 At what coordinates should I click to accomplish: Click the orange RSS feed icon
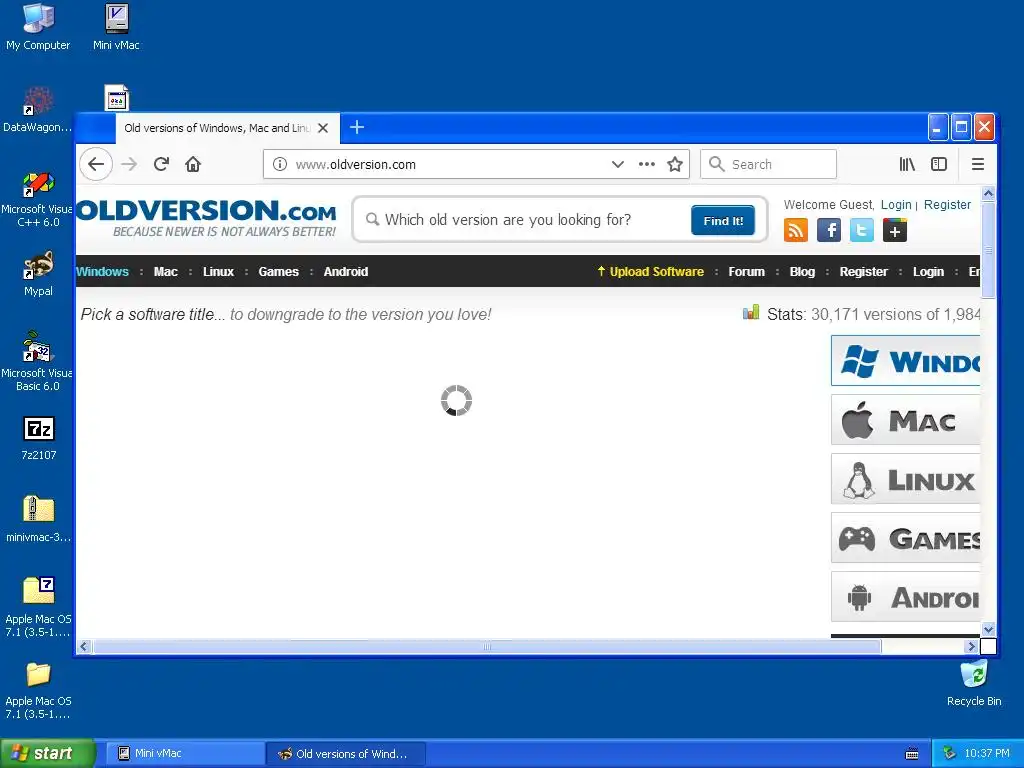795,230
